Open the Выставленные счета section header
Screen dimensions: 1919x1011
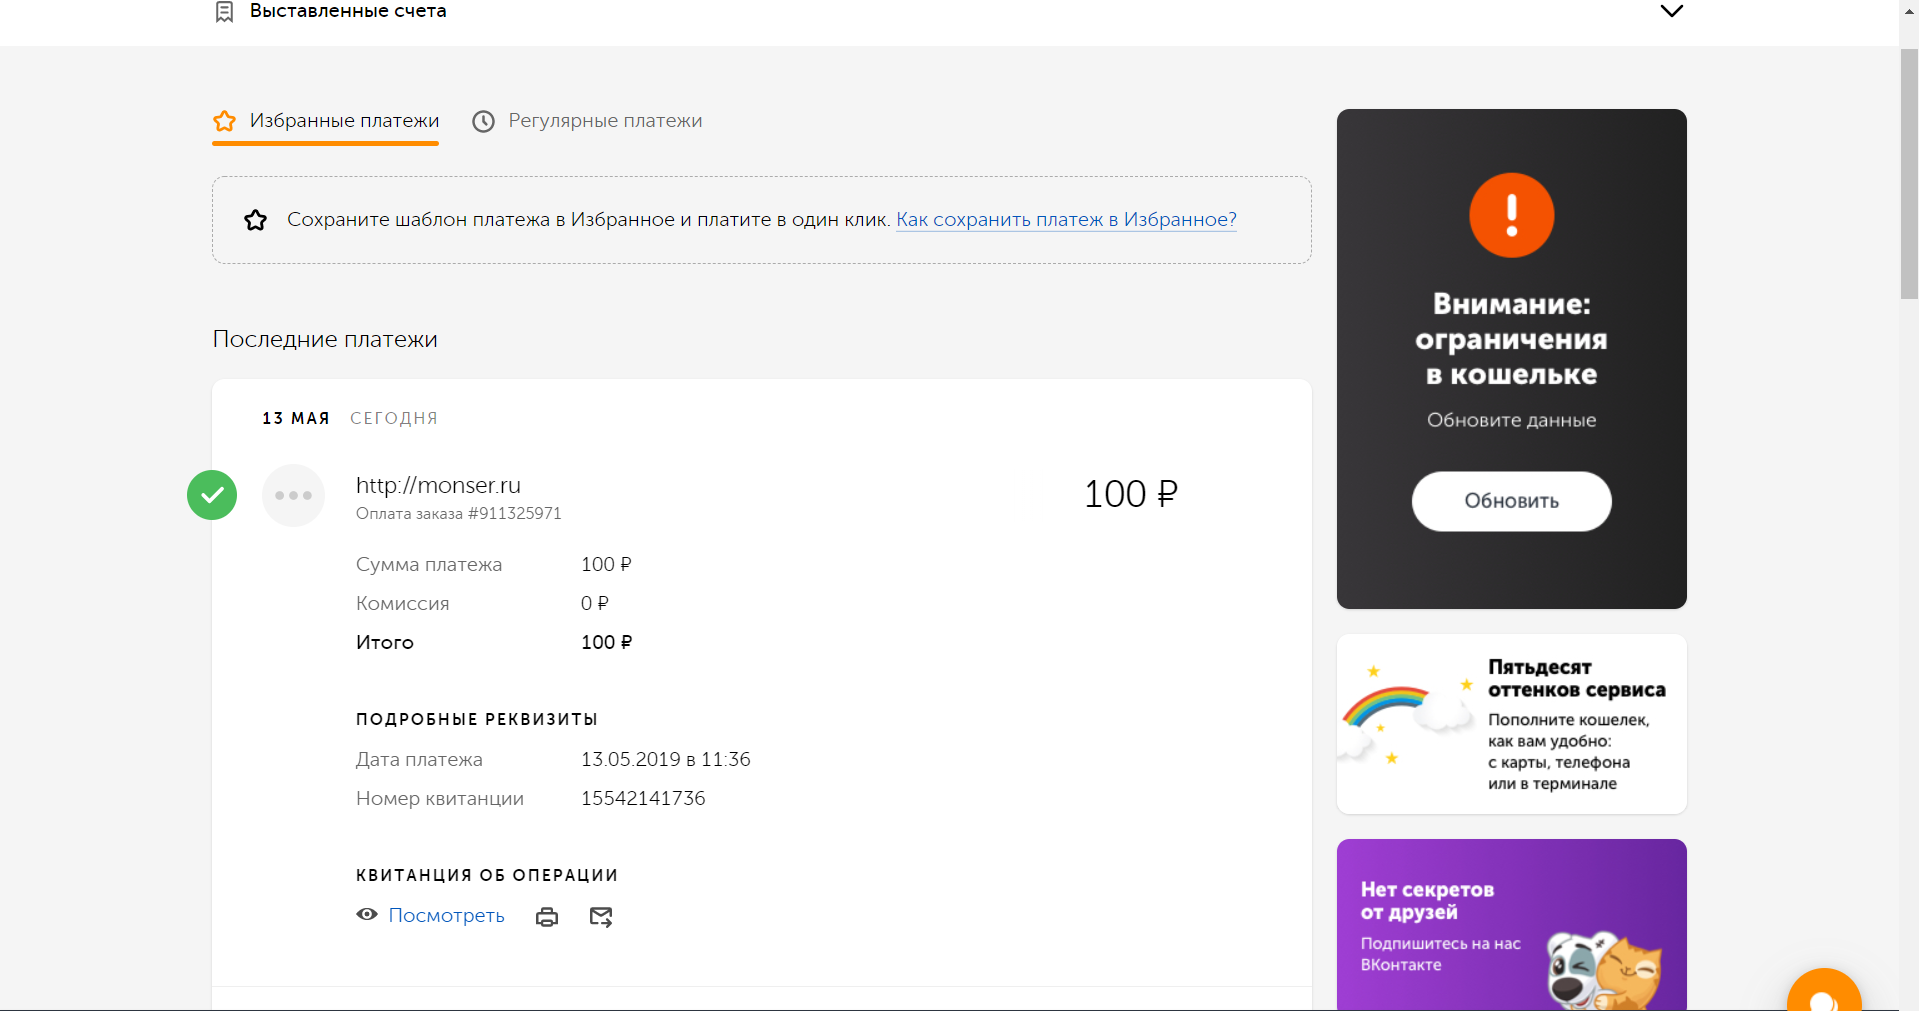tap(348, 12)
